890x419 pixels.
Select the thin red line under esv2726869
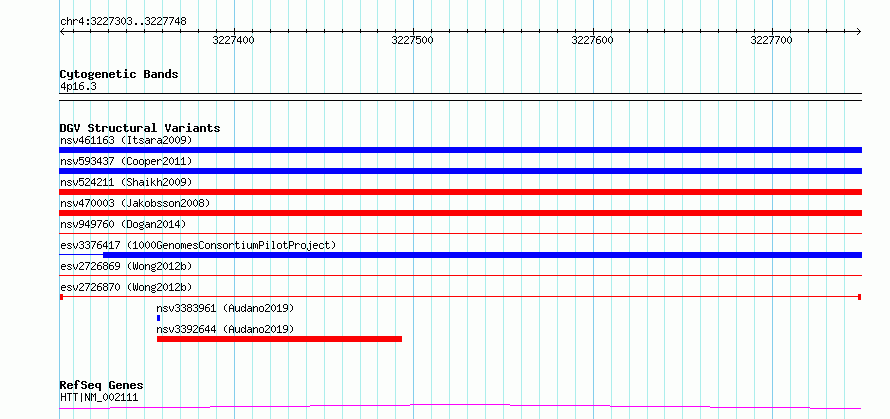(x=460, y=275)
